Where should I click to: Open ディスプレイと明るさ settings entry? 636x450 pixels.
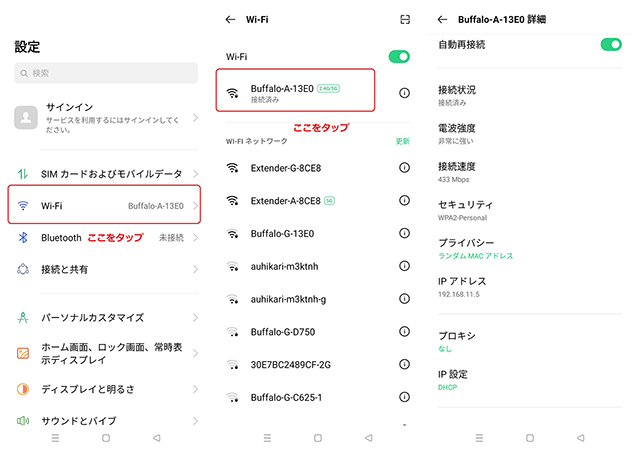pyautogui.click(x=106, y=389)
